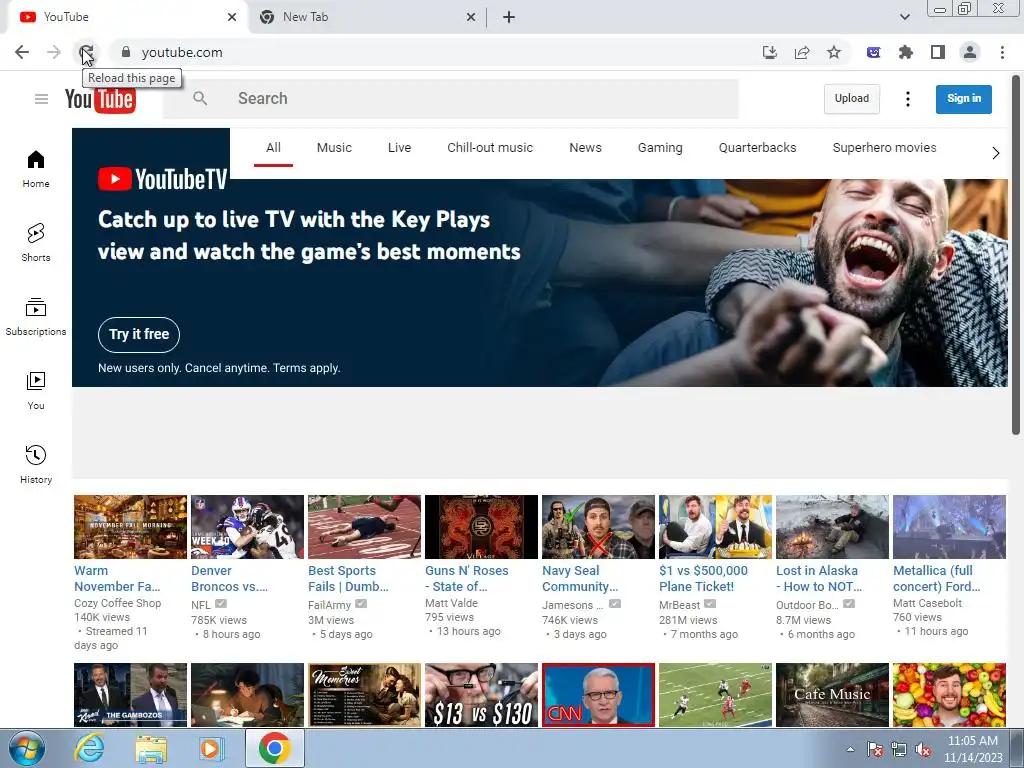This screenshot has height=768, width=1024.
Task: Click the install app icon in the address bar
Action: tap(770, 52)
